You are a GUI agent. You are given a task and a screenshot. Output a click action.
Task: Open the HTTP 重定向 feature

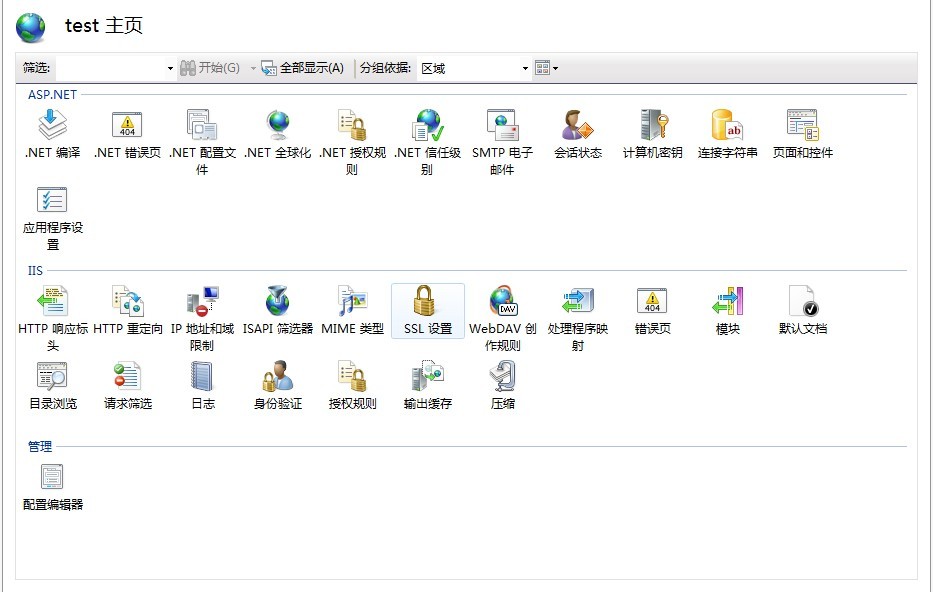coord(127,302)
